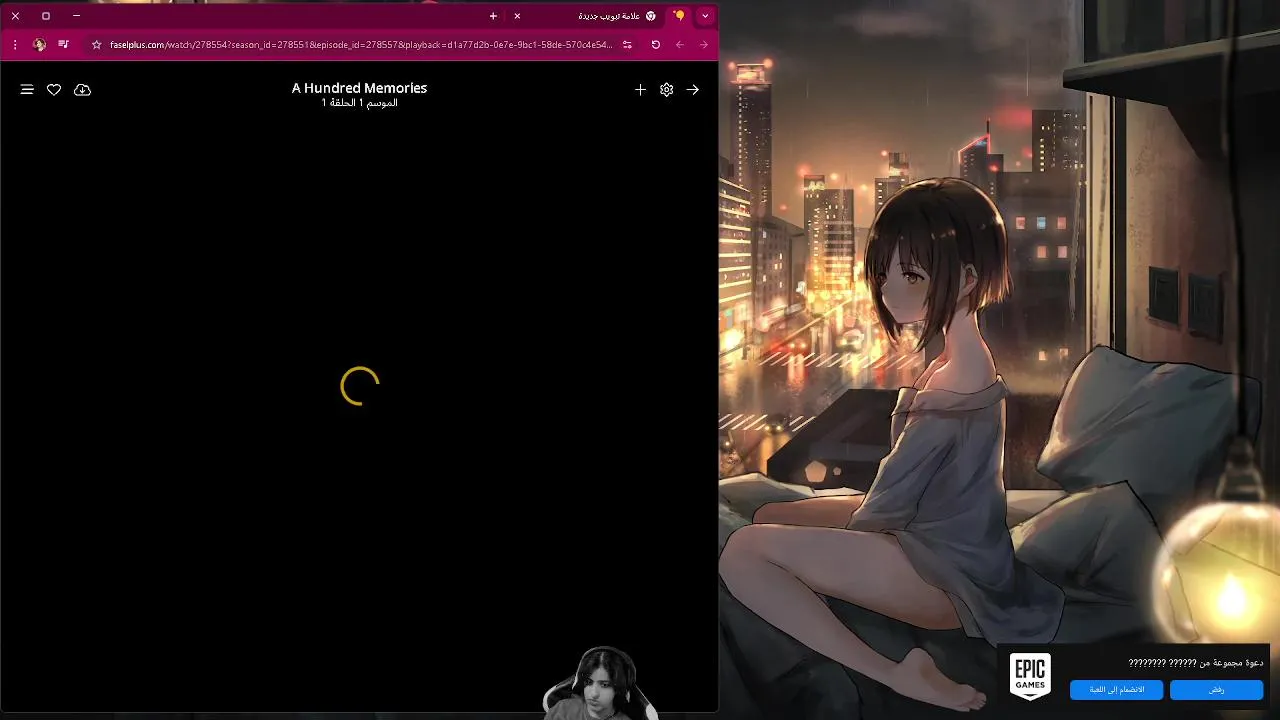Open a new browser tab

click(493, 16)
